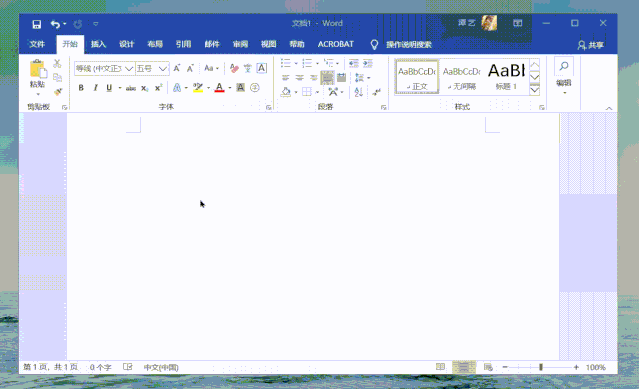Open the phonetic guide (拼音) tool
This screenshot has height=389, width=639.
pyautogui.click(x=247, y=68)
